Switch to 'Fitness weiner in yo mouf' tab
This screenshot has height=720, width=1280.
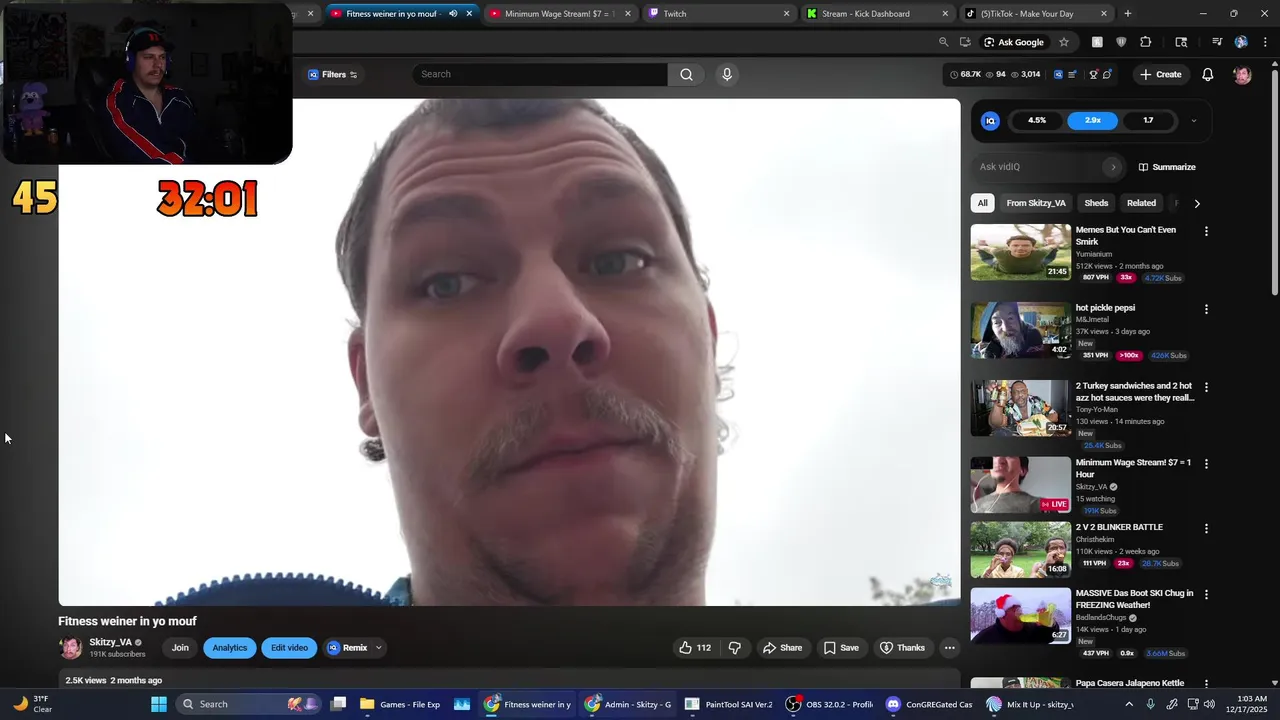click(x=401, y=14)
